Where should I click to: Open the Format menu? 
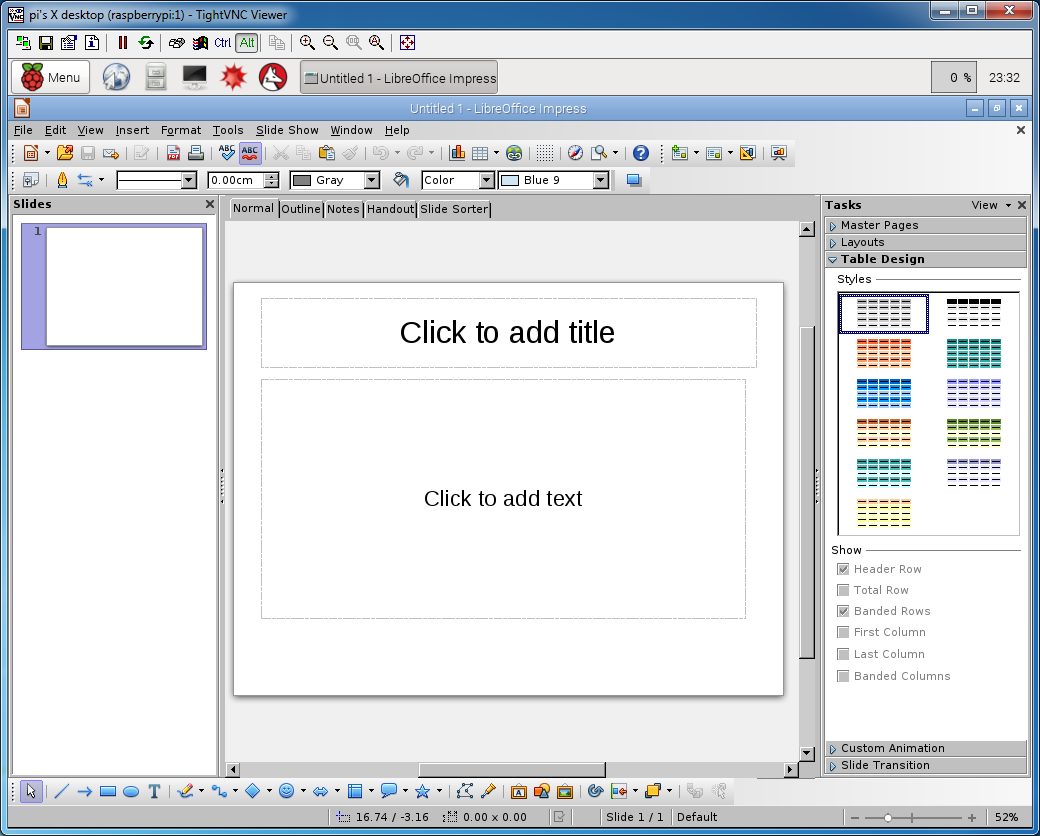click(180, 130)
